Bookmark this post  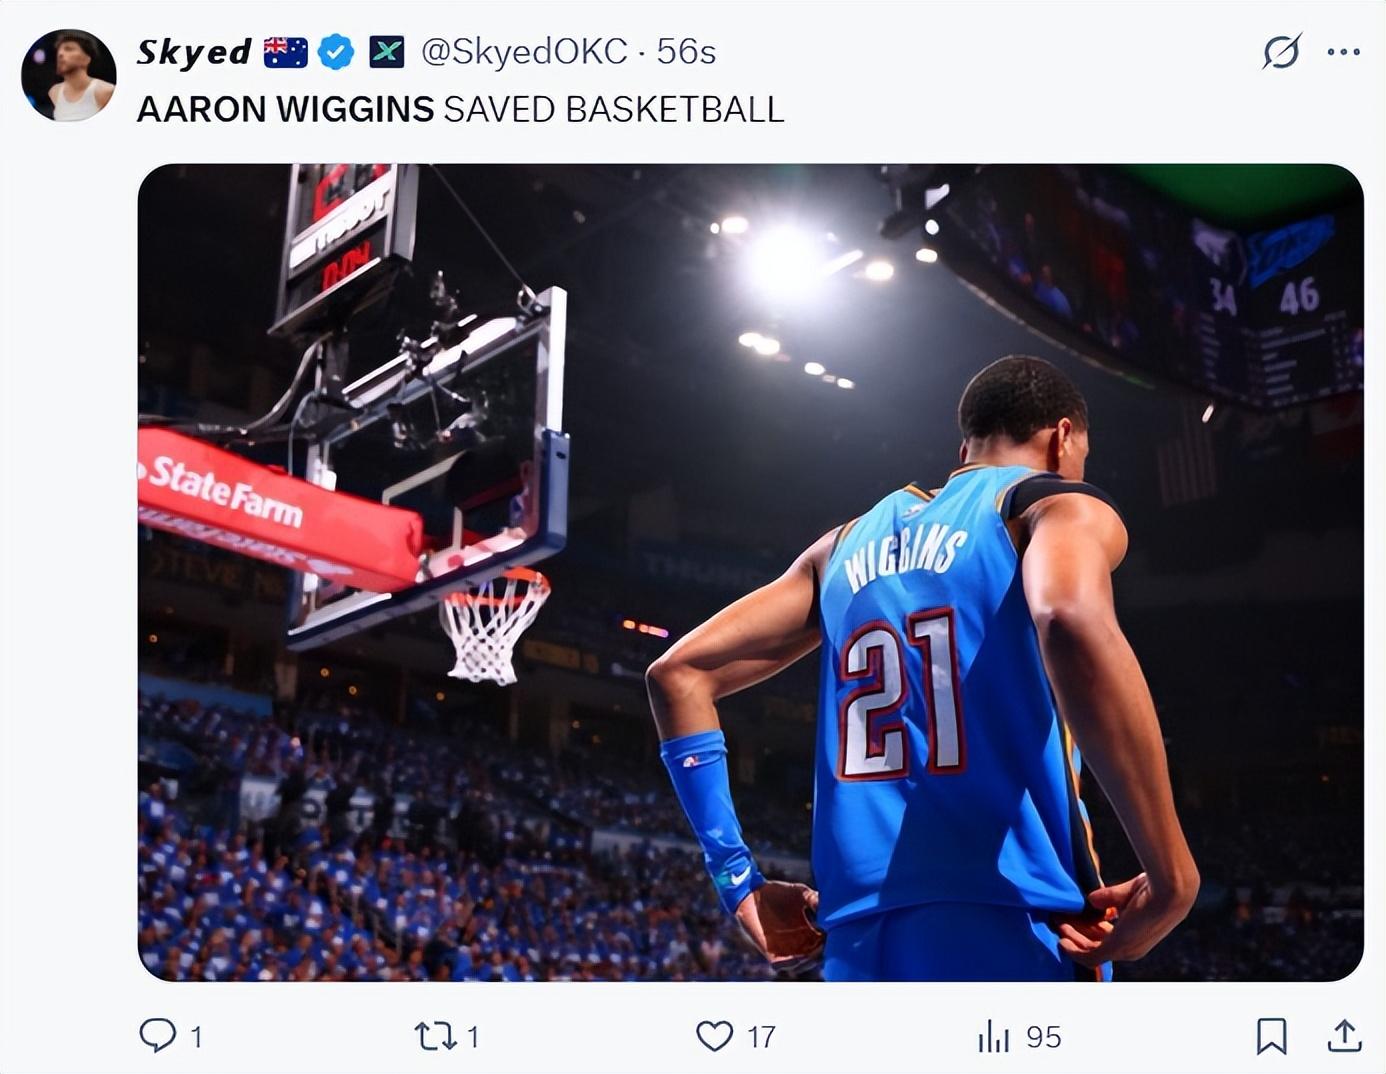click(1271, 1036)
